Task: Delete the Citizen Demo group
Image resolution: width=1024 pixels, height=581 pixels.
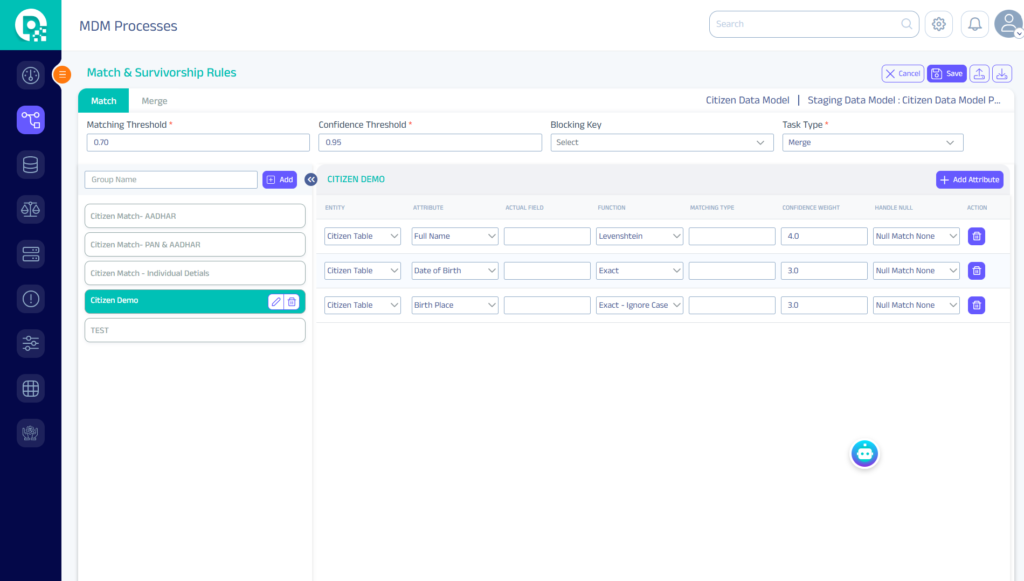Action: 292,301
